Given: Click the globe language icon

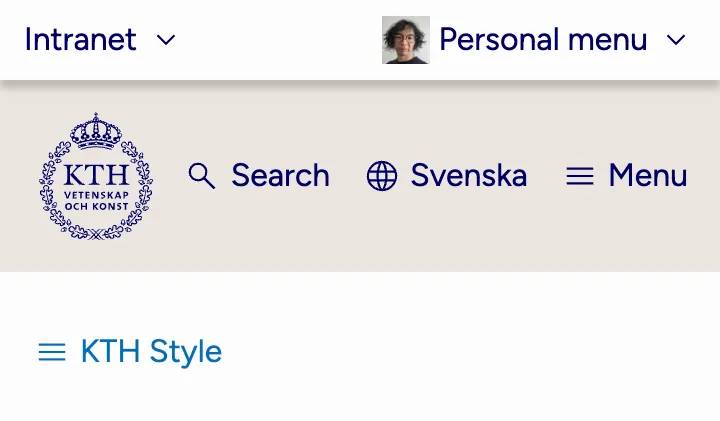Looking at the screenshot, I should click(x=382, y=176).
